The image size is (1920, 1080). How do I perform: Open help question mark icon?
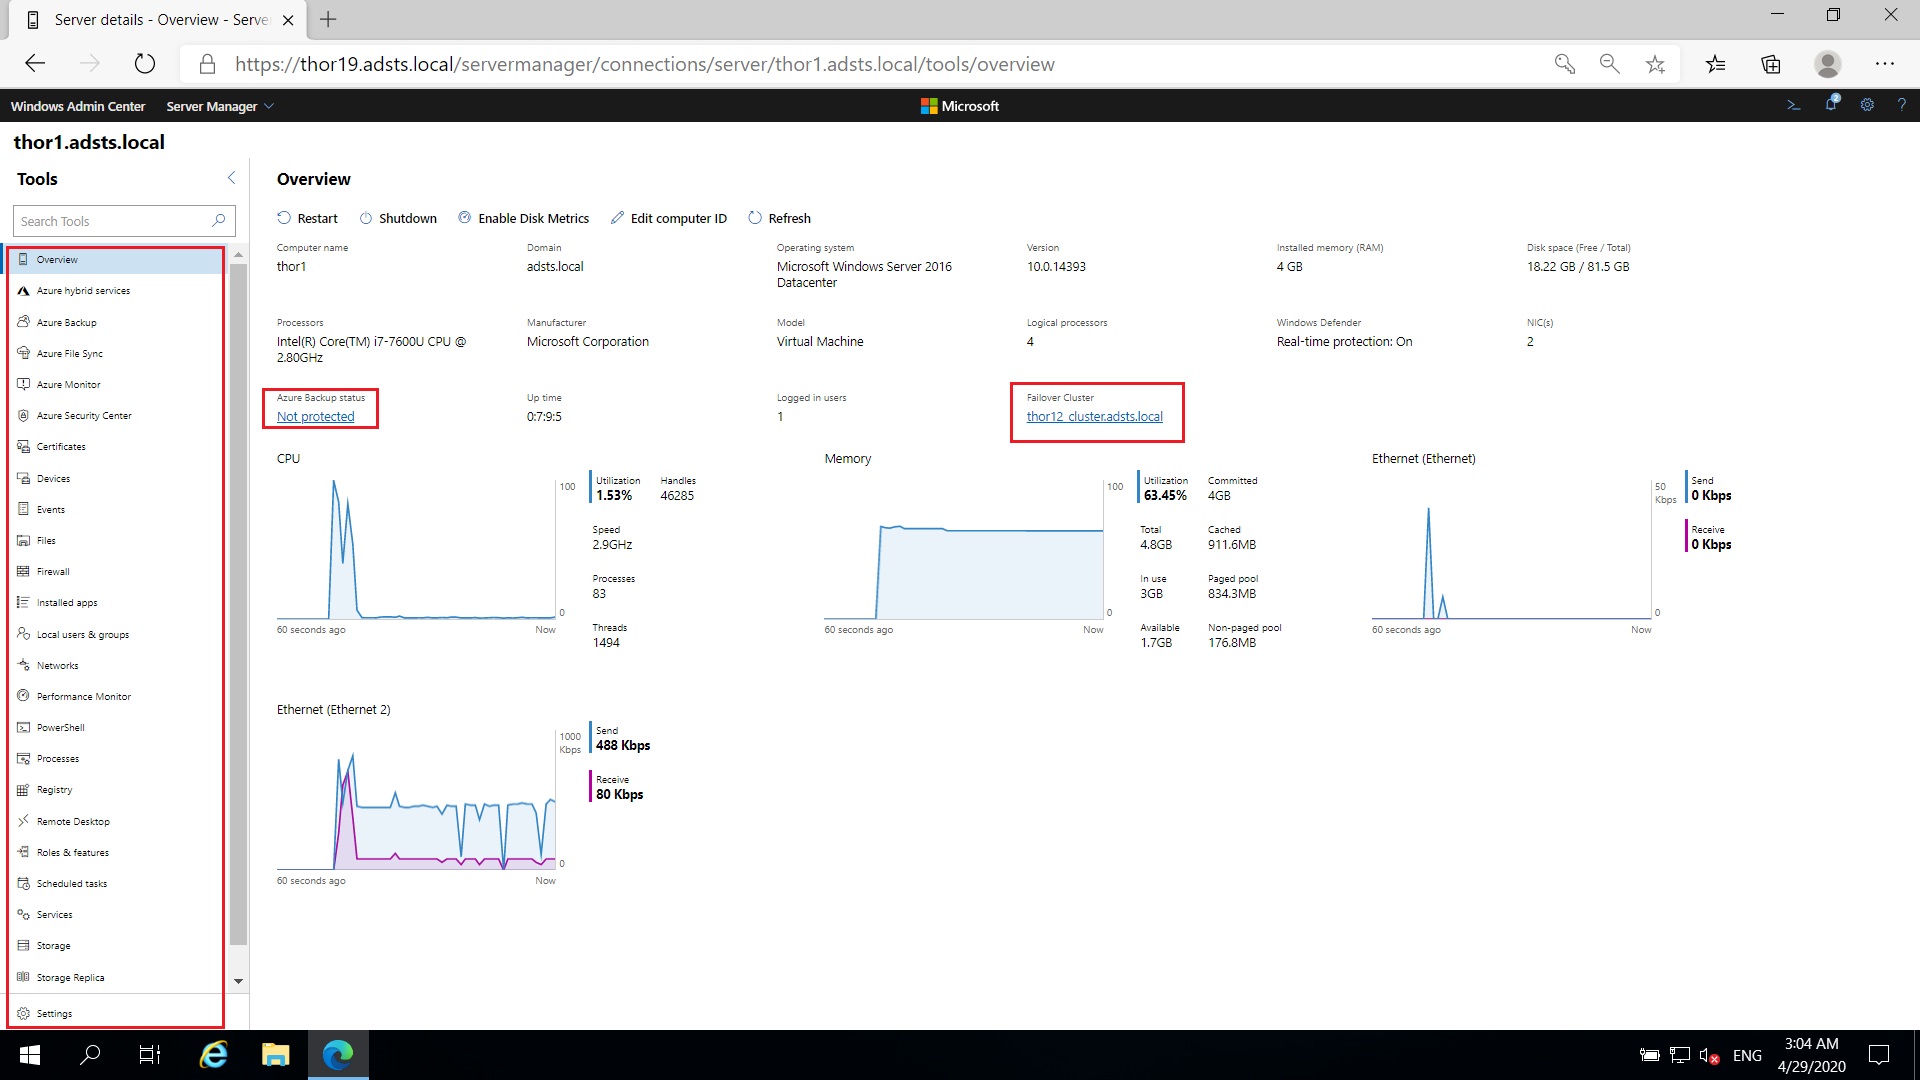pyautogui.click(x=1901, y=105)
